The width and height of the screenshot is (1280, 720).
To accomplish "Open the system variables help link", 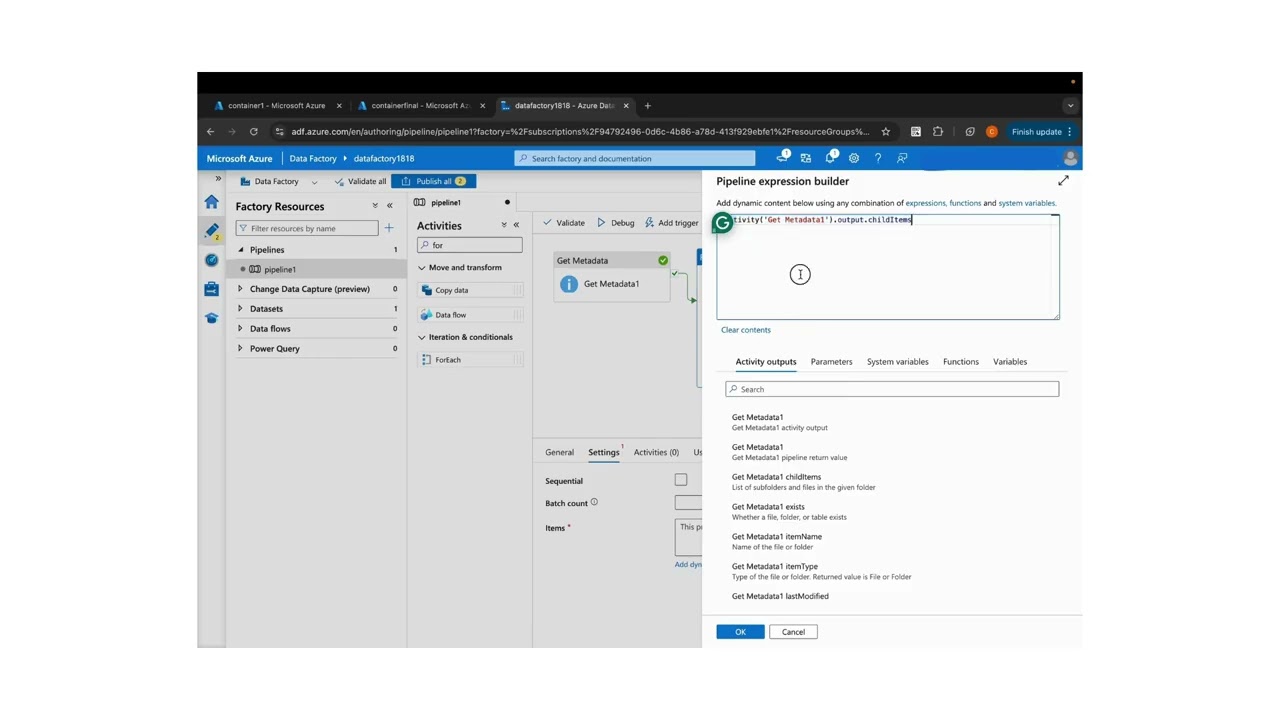I will click(1026, 203).
